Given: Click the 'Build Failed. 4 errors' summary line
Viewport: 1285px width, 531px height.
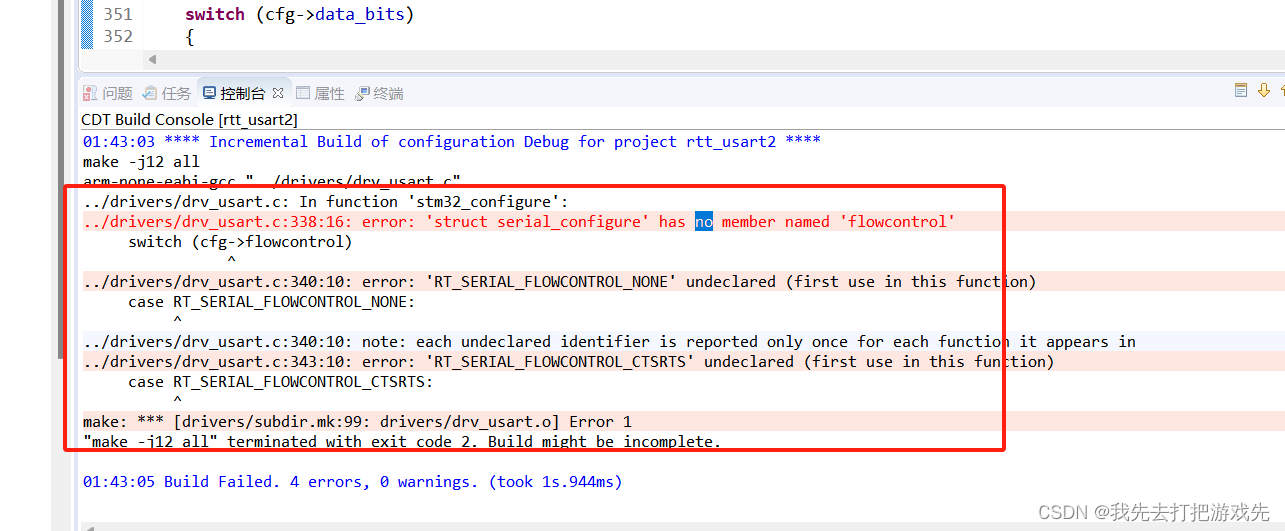Looking at the screenshot, I should point(352,481).
